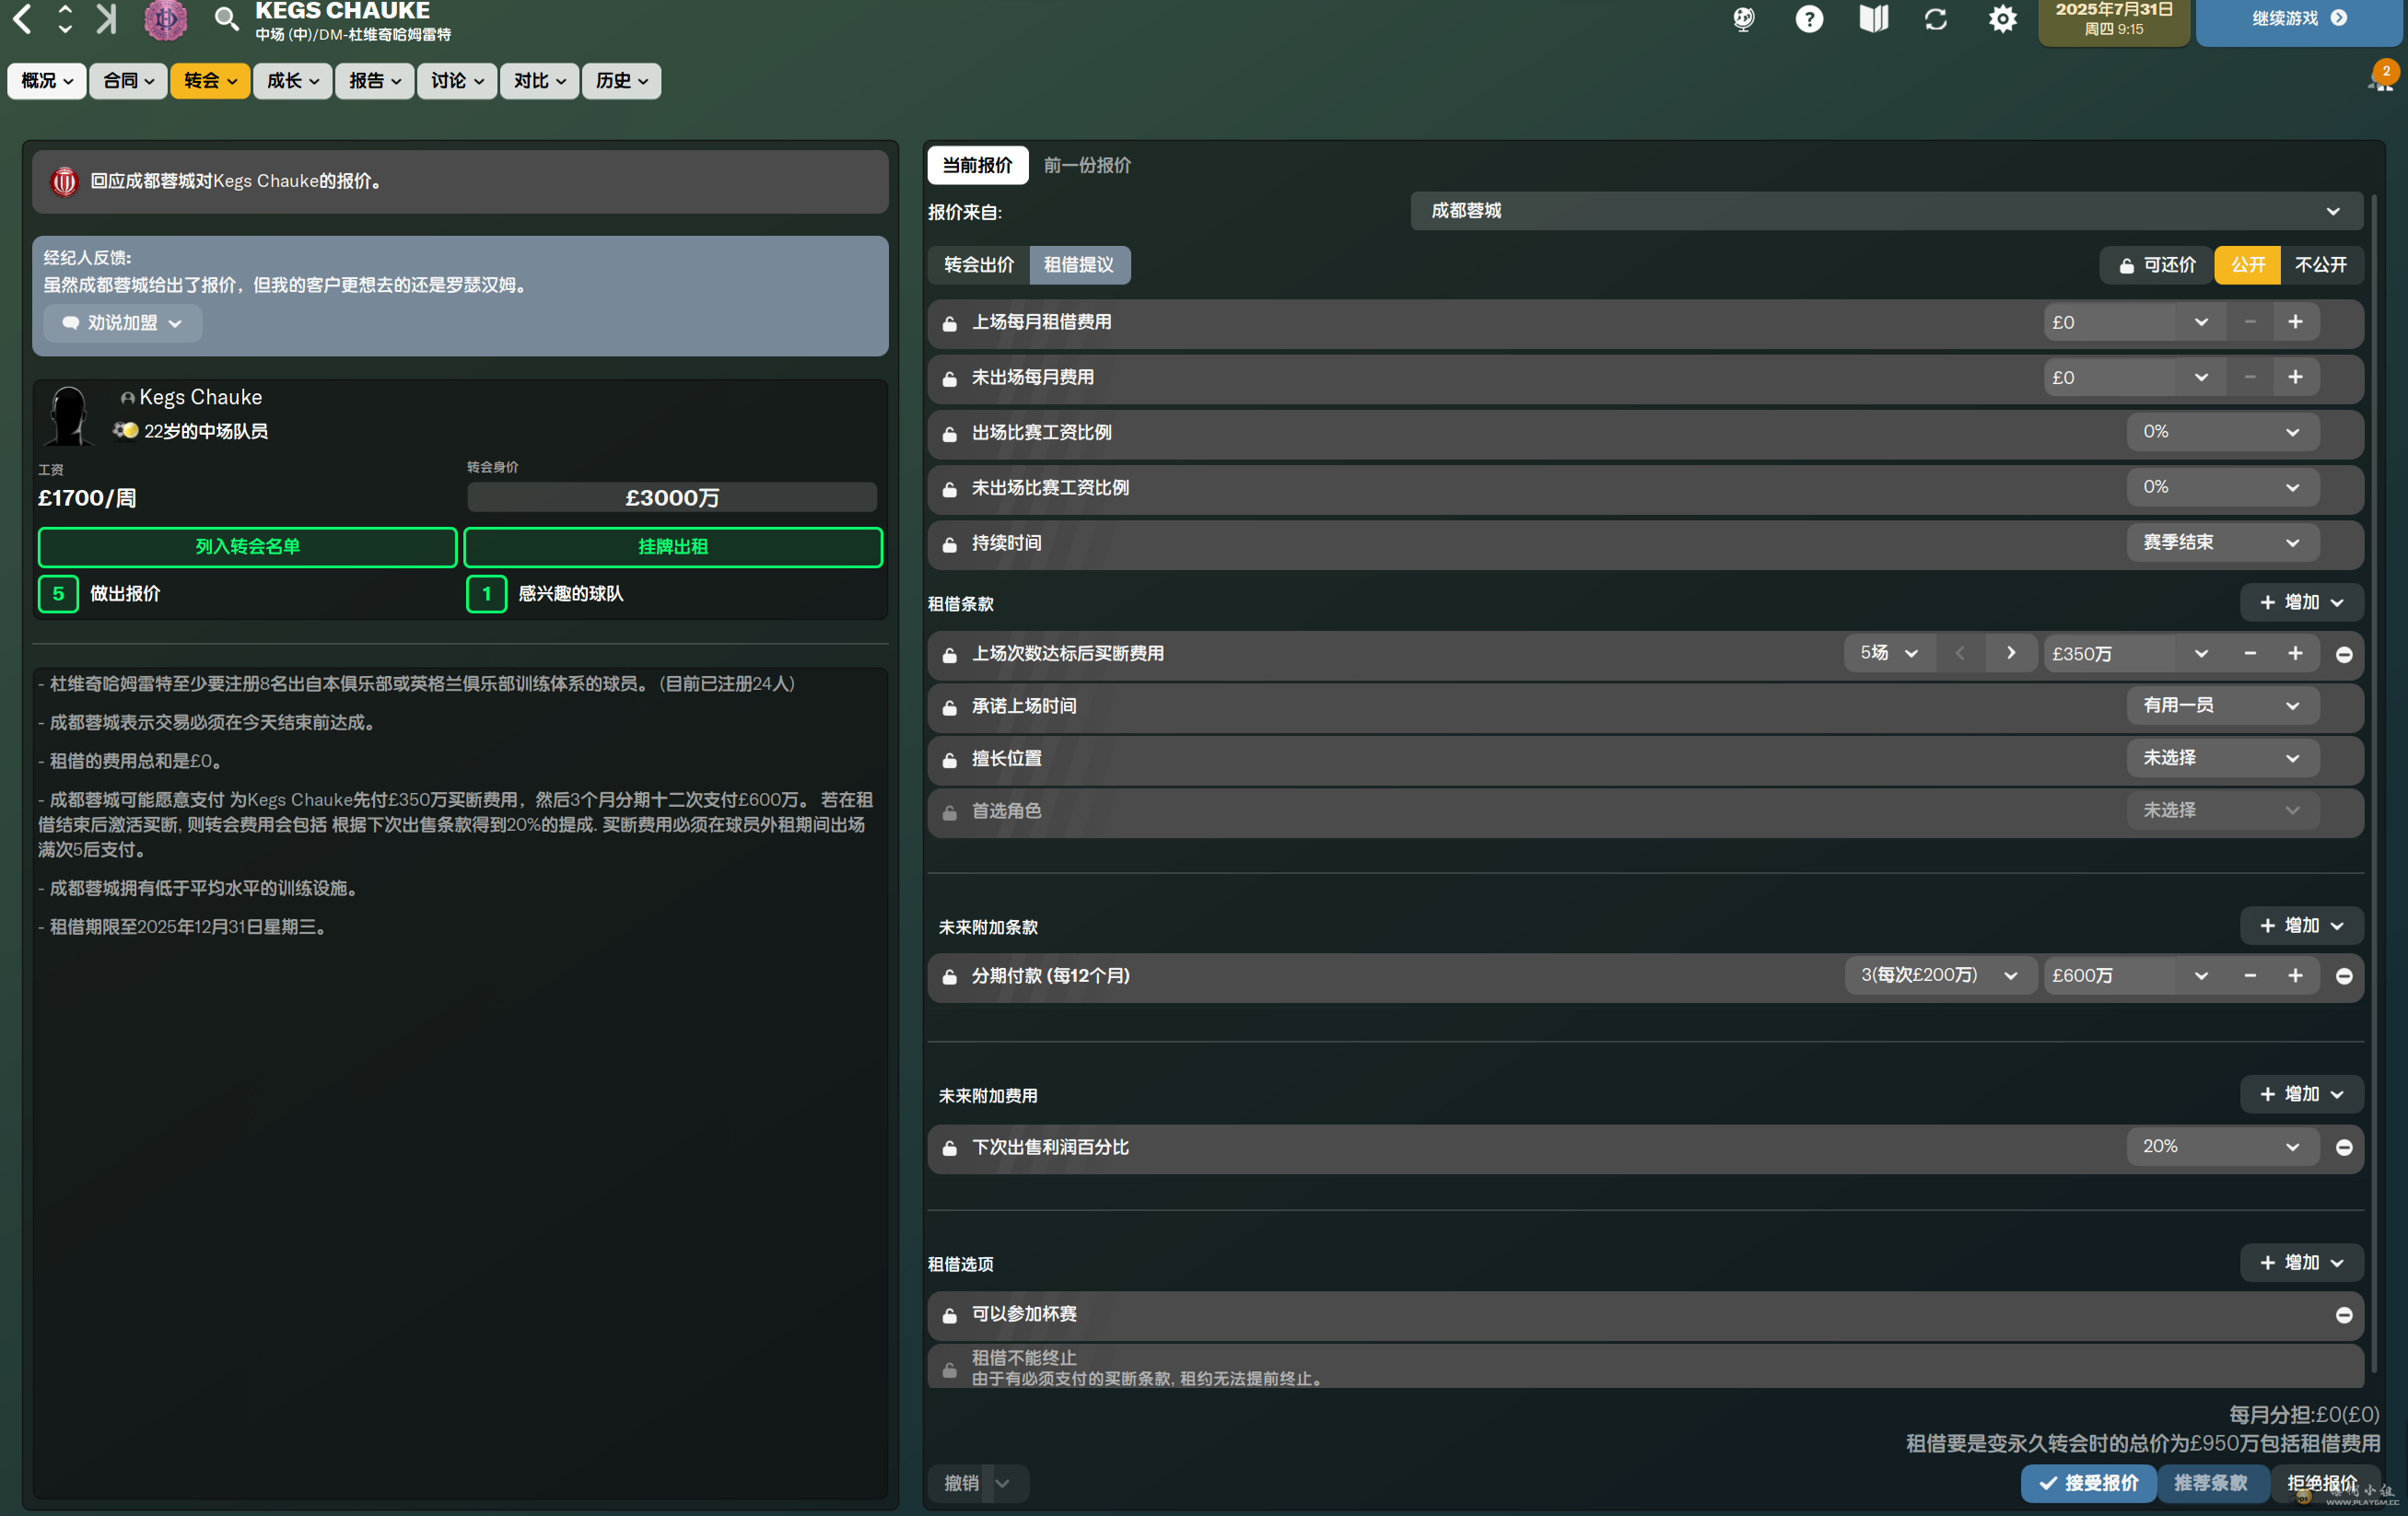Image resolution: width=2408 pixels, height=1516 pixels.
Task: Open the 成长 menu
Action: (x=293, y=81)
